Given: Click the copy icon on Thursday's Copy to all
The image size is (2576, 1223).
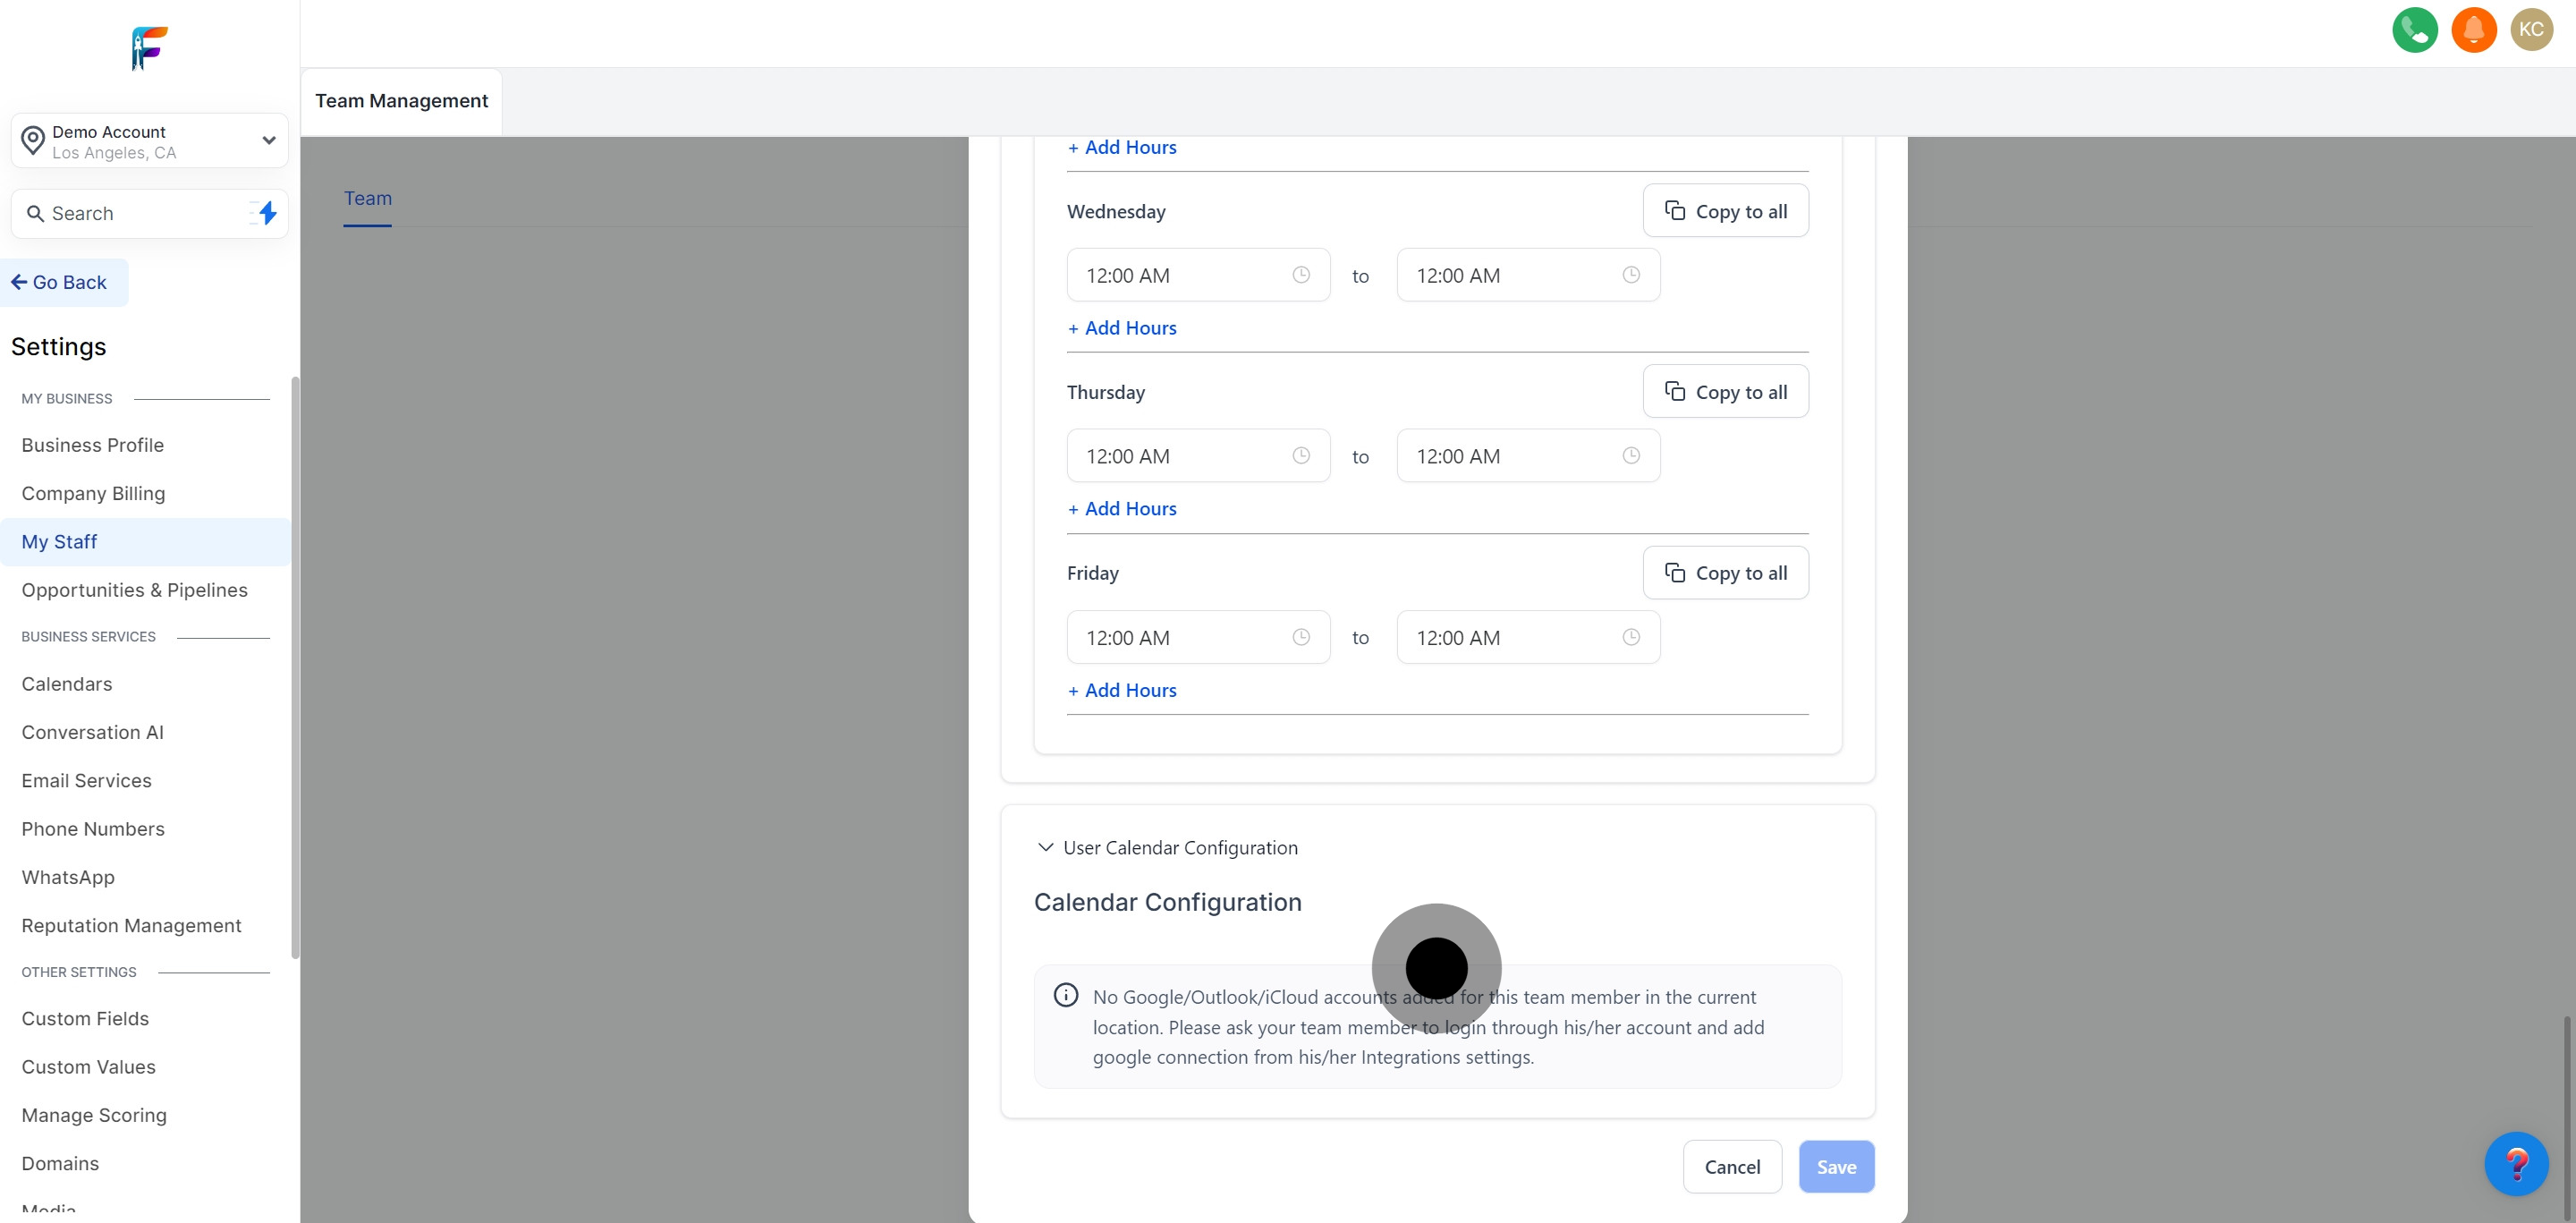Looking at the screenshot, I should [x=1675, y=390].
